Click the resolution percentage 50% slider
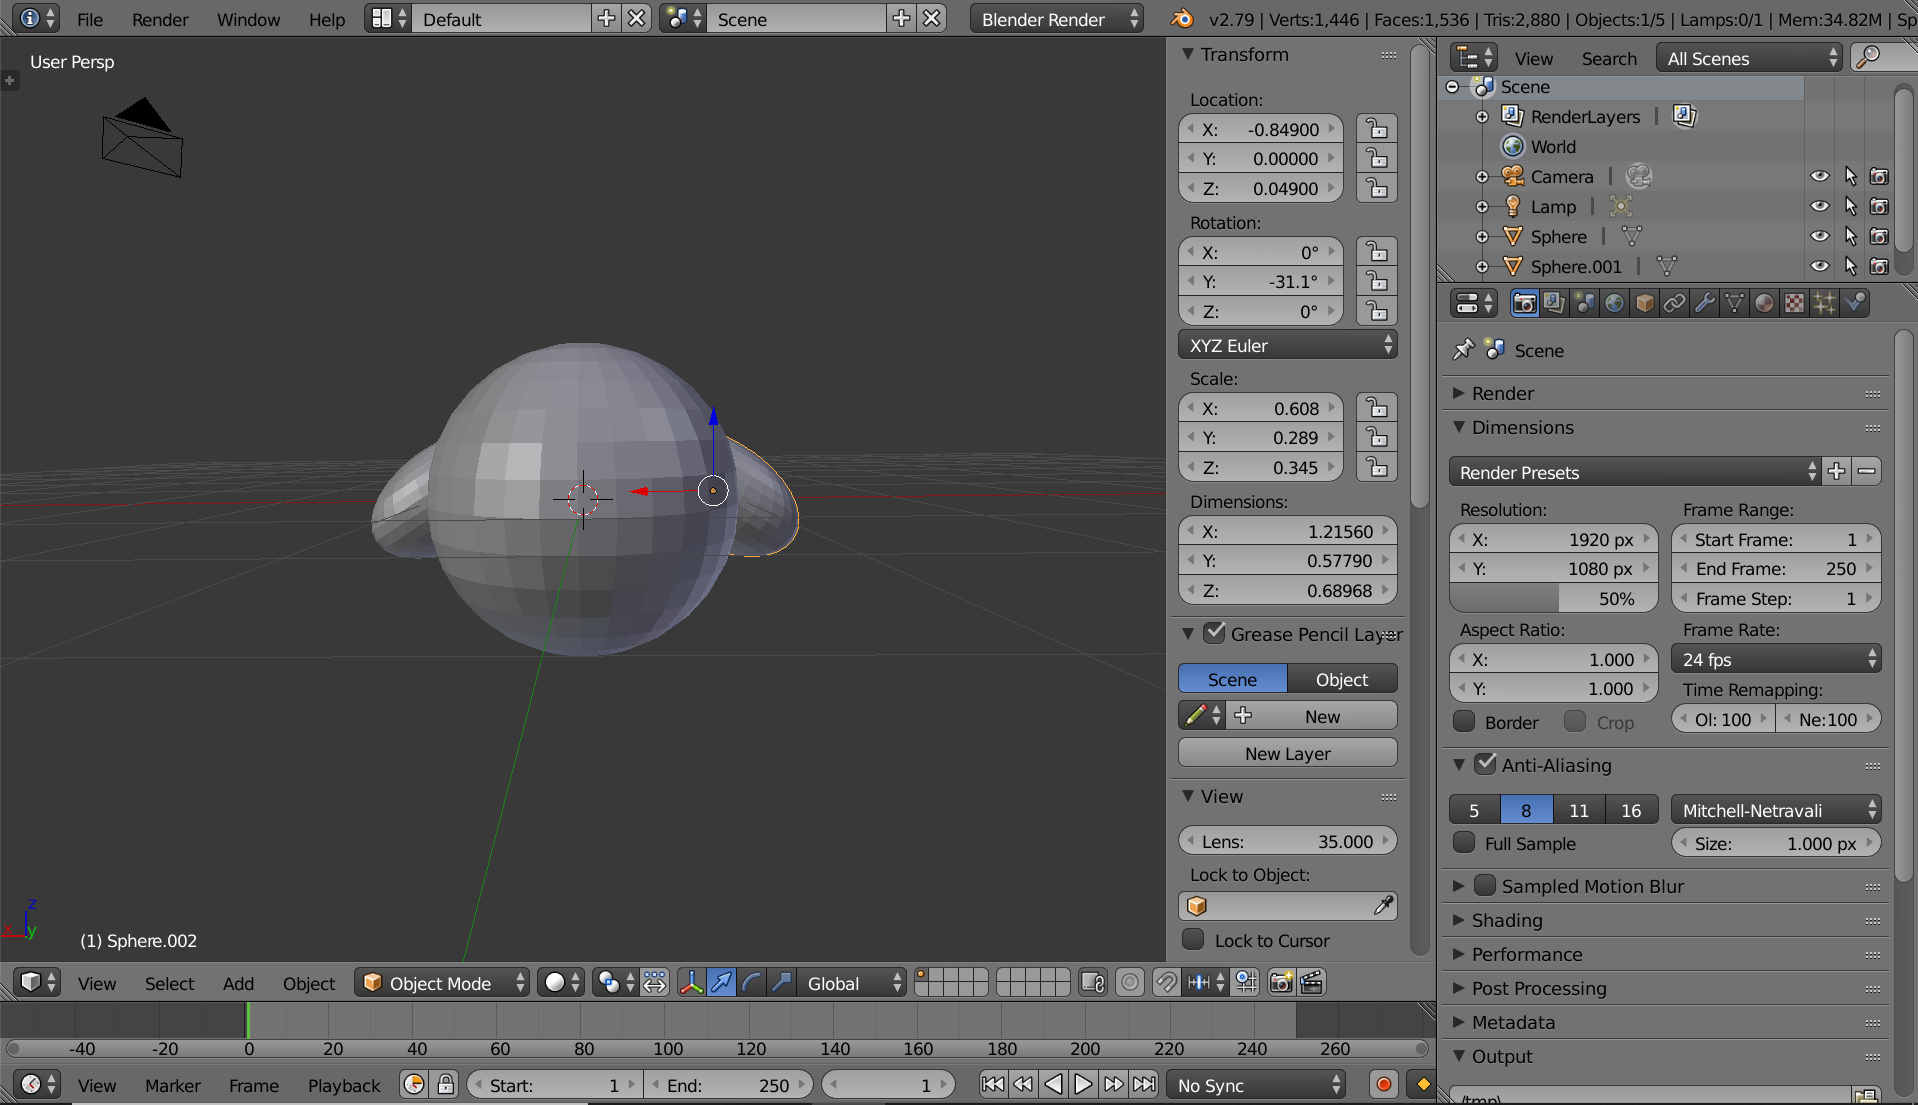 (x=1553, y=598)
